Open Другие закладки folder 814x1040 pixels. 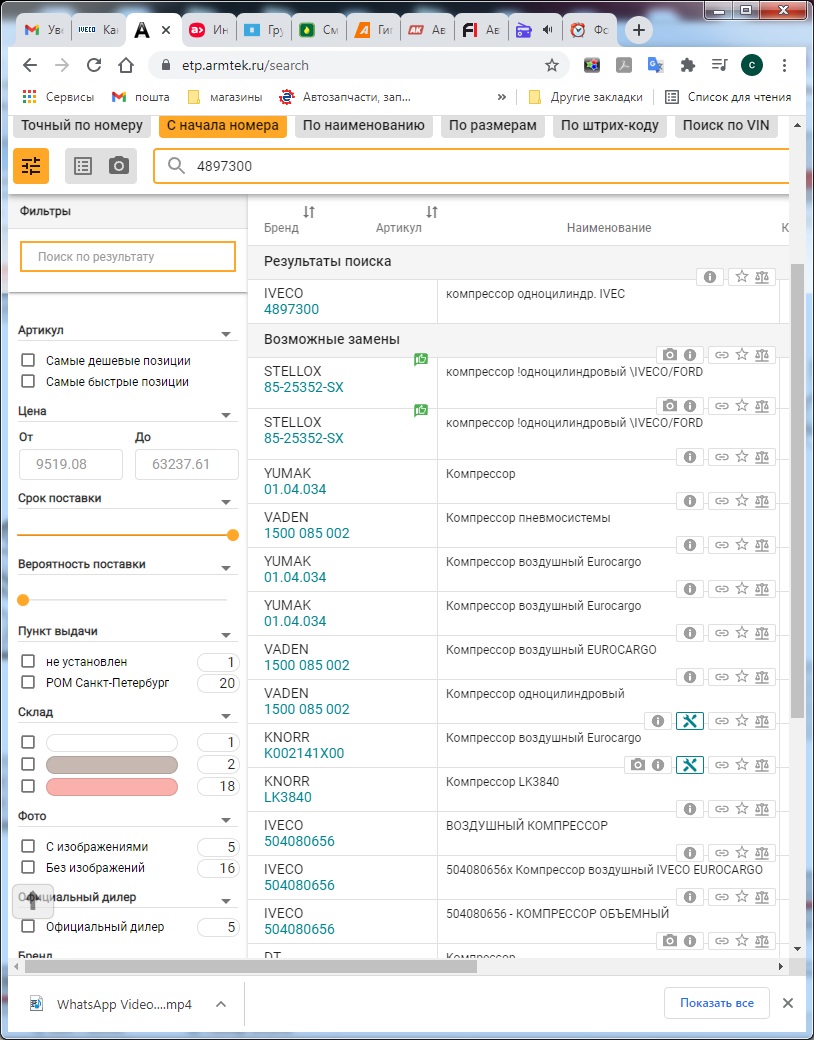(586, 97)
